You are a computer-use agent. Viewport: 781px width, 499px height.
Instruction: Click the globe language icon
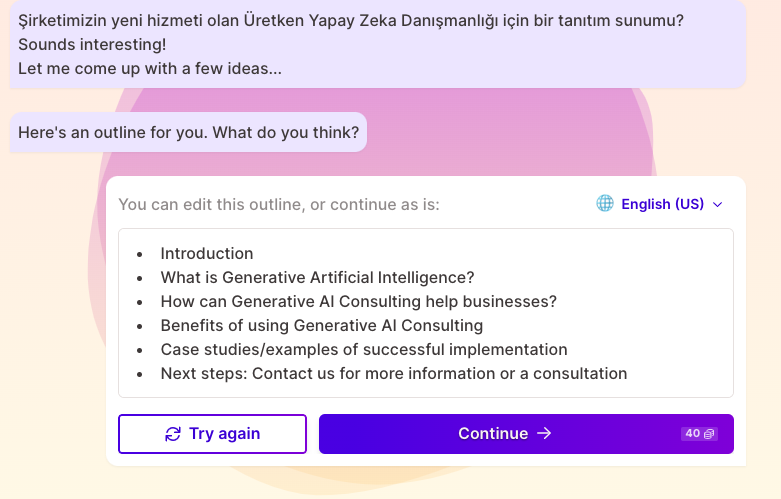605,203
